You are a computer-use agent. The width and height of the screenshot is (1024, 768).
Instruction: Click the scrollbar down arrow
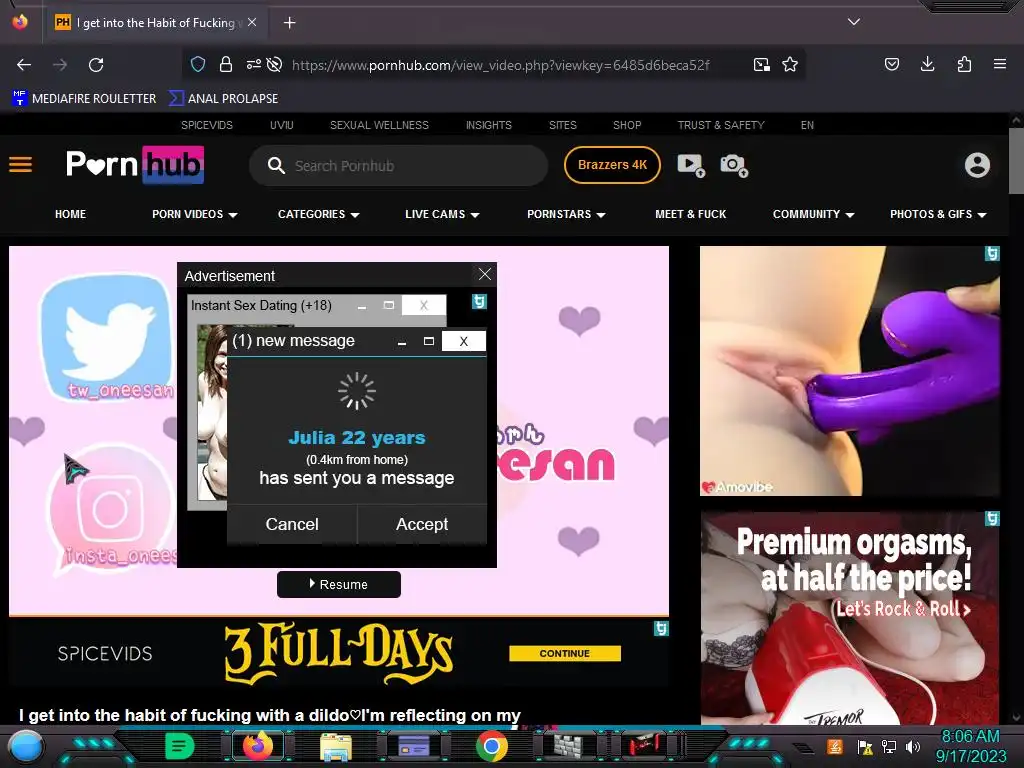click(x=1016, y=718)
